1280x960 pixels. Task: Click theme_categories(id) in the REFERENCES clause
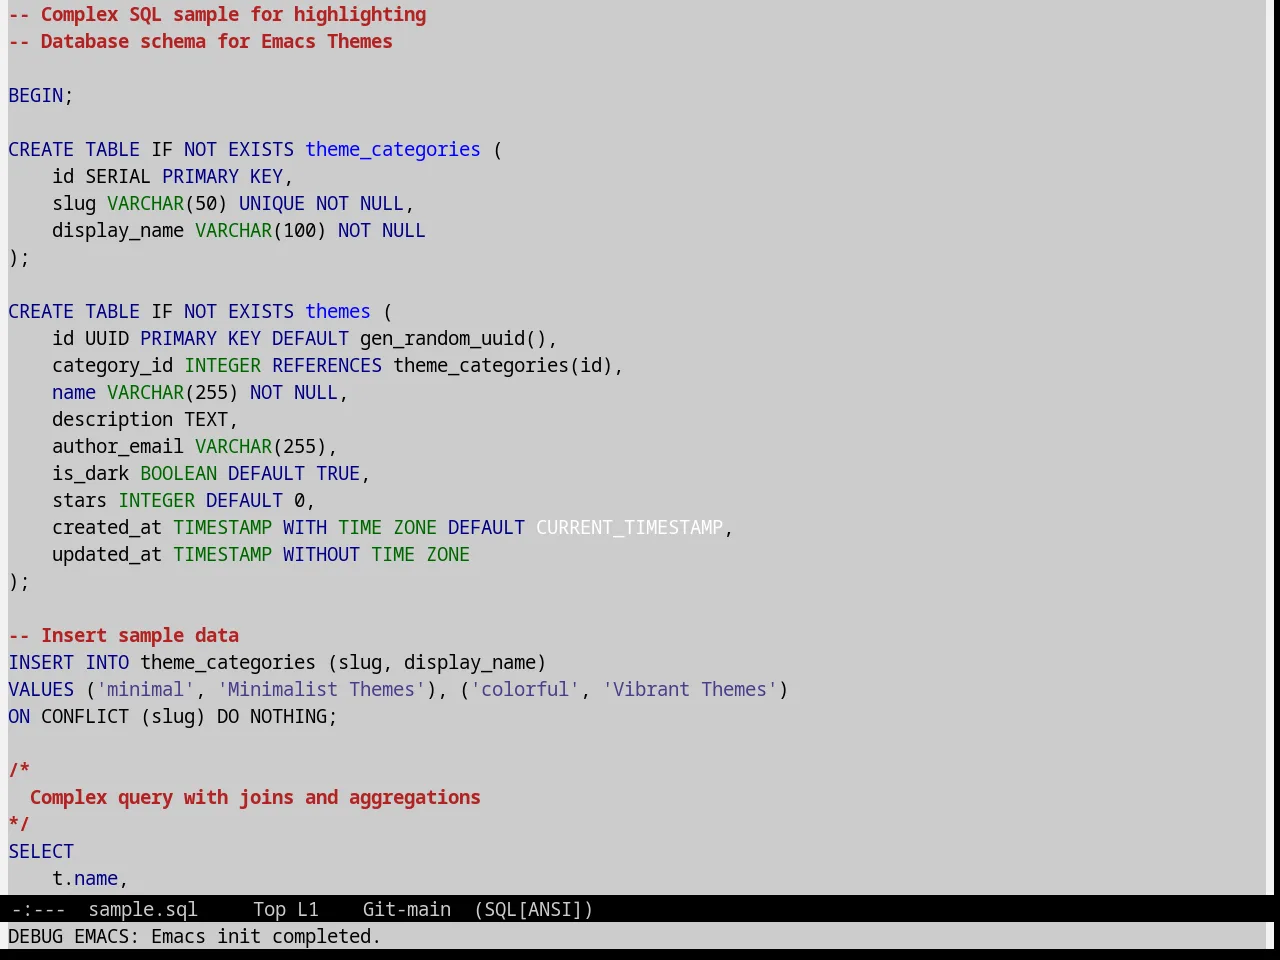coord(503,366)
